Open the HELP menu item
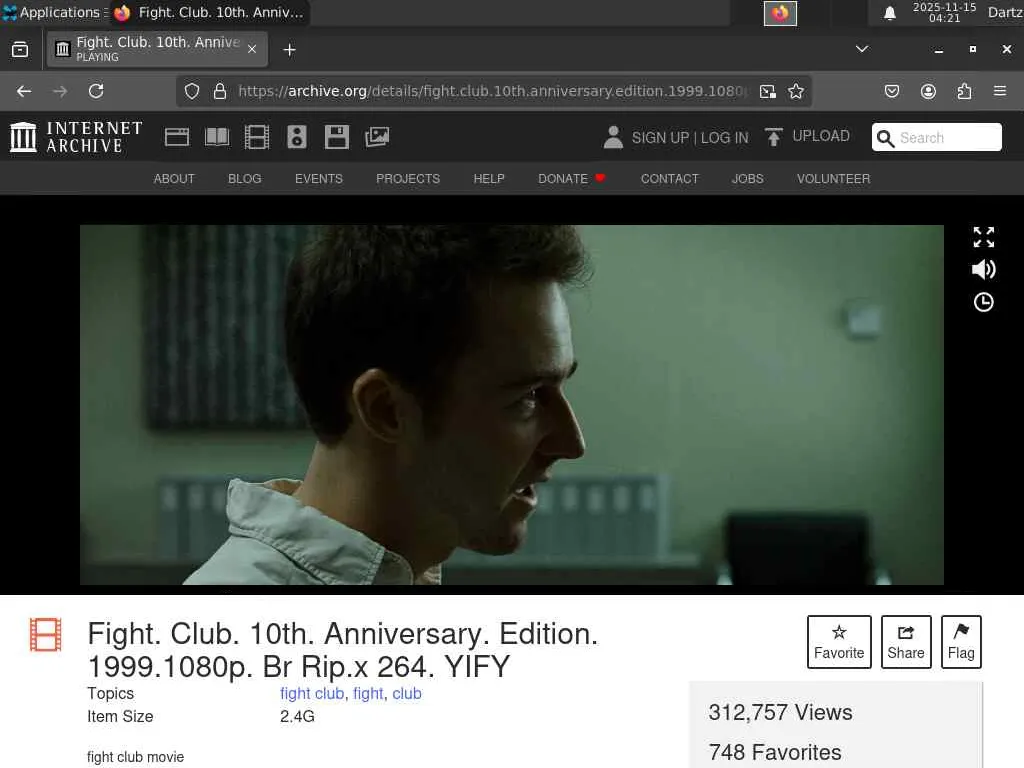The image size is (1024, 768). [x=489, y=179]
